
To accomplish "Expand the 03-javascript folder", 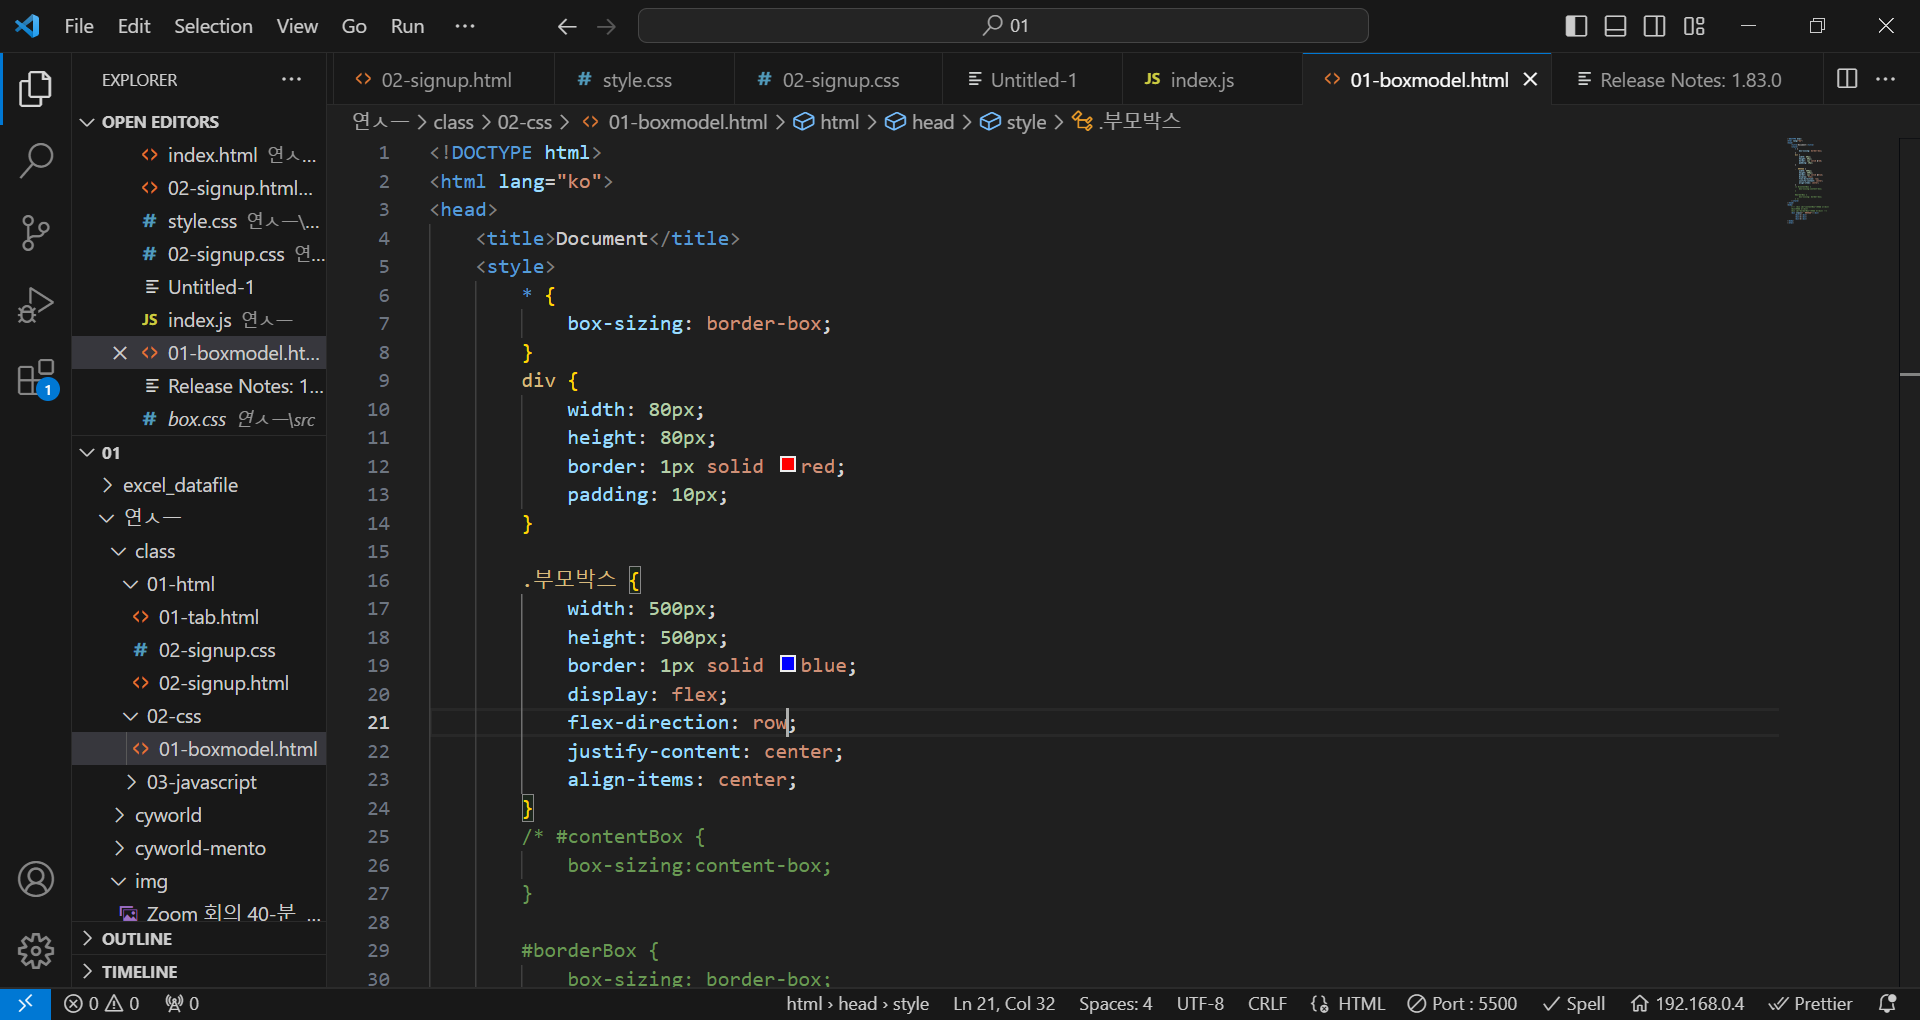I will click(201, 782).
